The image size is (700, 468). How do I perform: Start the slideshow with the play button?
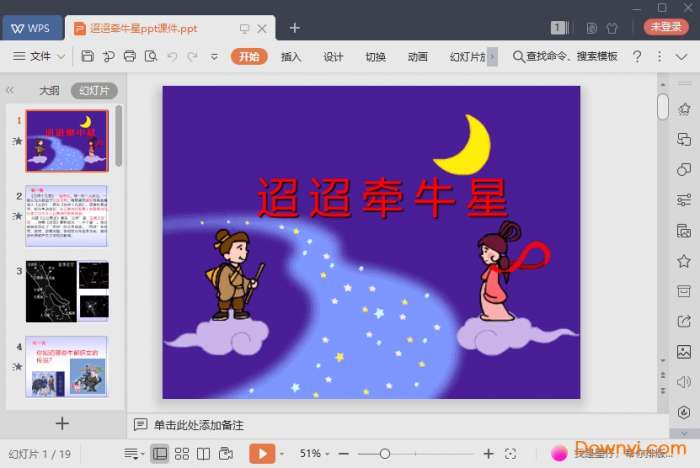point(262,454)
